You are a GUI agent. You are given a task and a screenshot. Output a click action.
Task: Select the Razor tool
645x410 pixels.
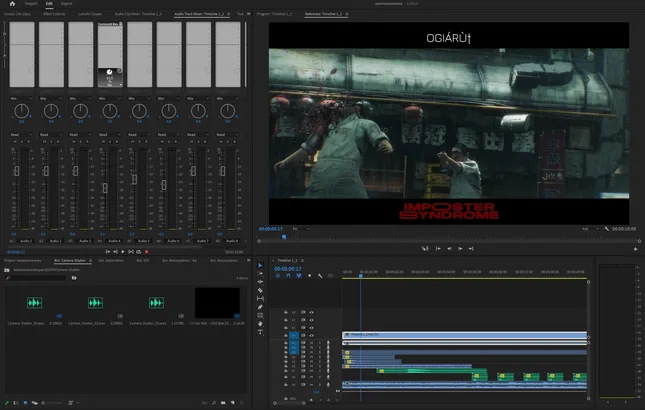pyautogui.click(x=261, y=290)
